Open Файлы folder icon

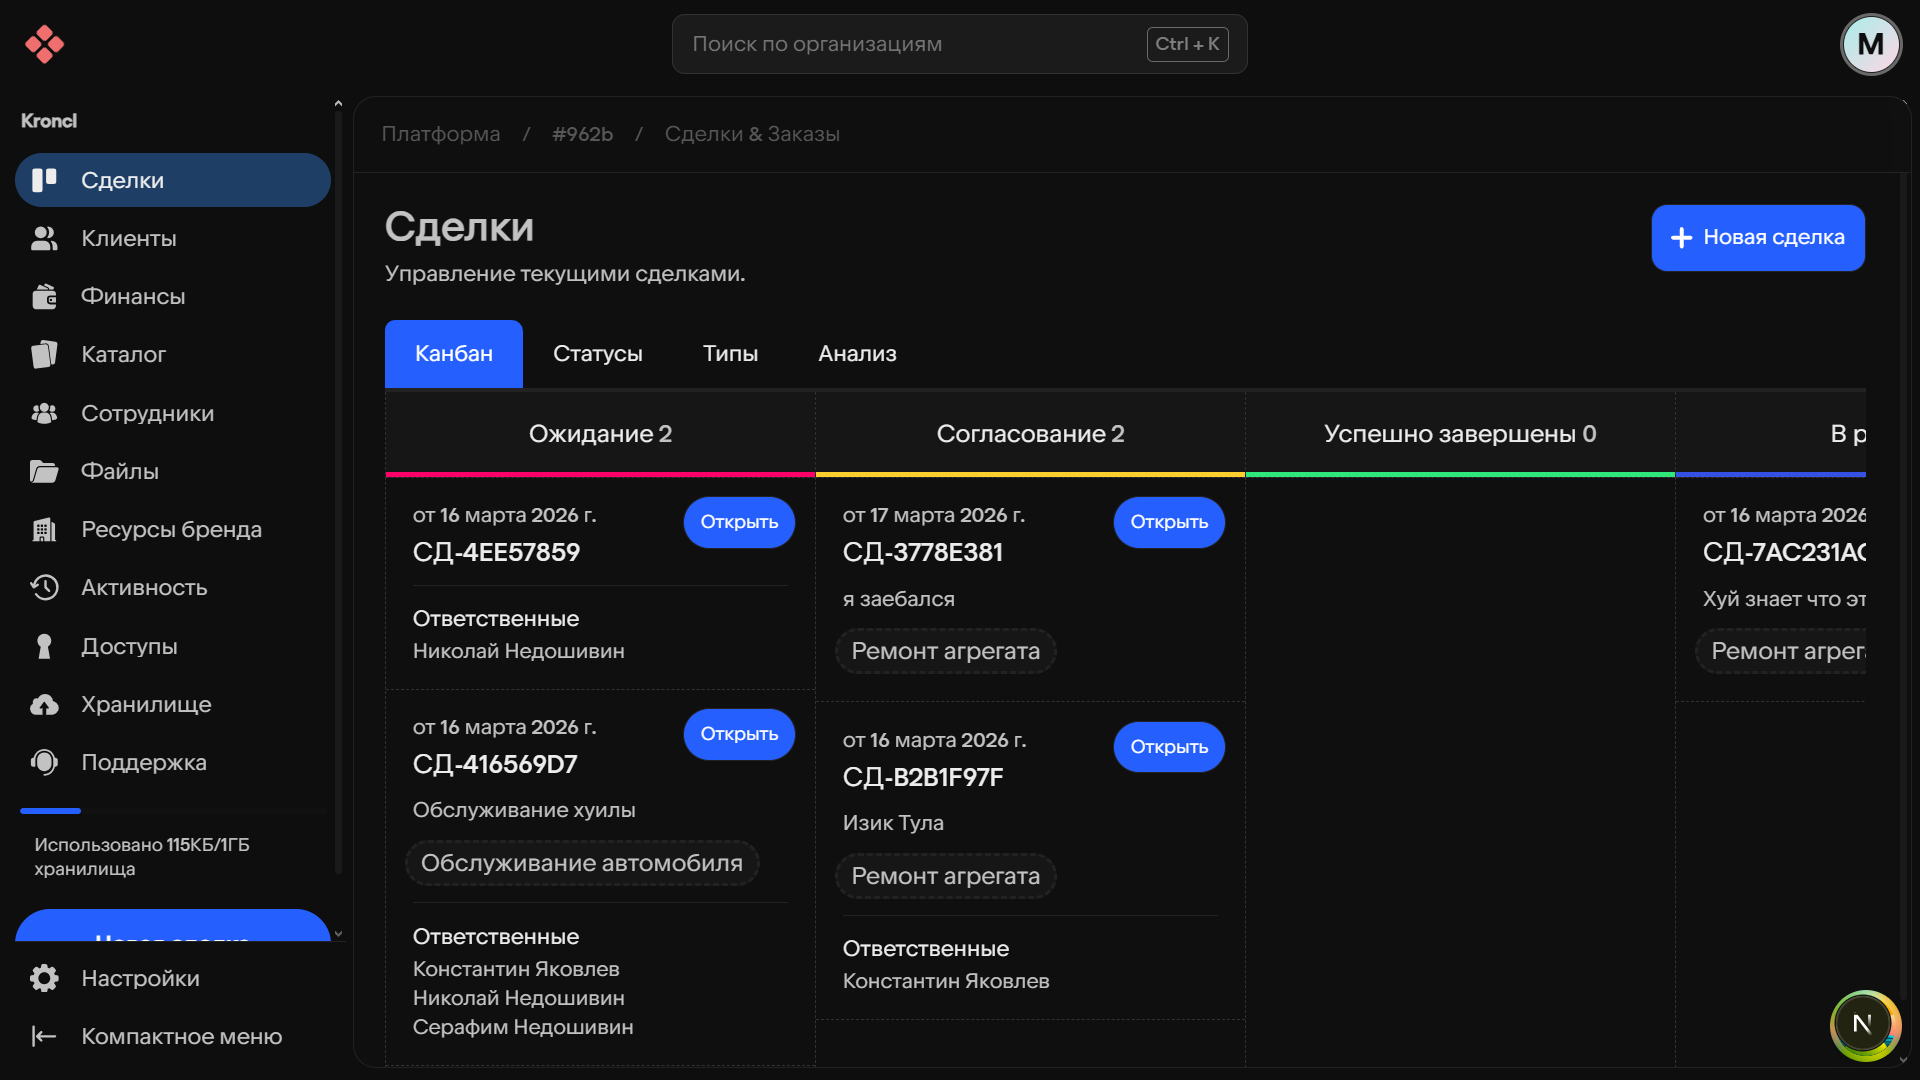(44, 471)
